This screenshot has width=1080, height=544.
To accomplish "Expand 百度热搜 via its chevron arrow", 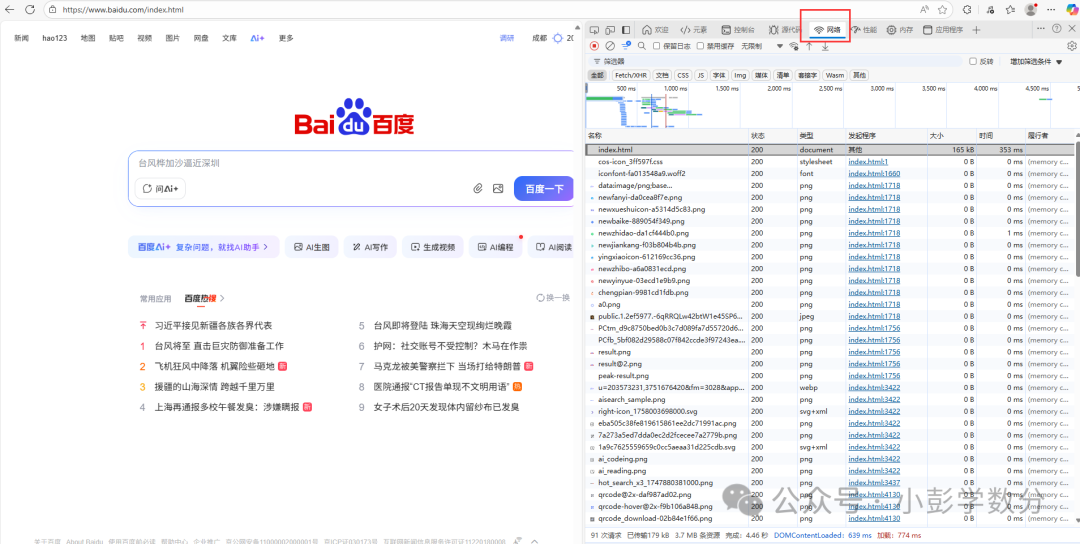I will pos(222,298).
